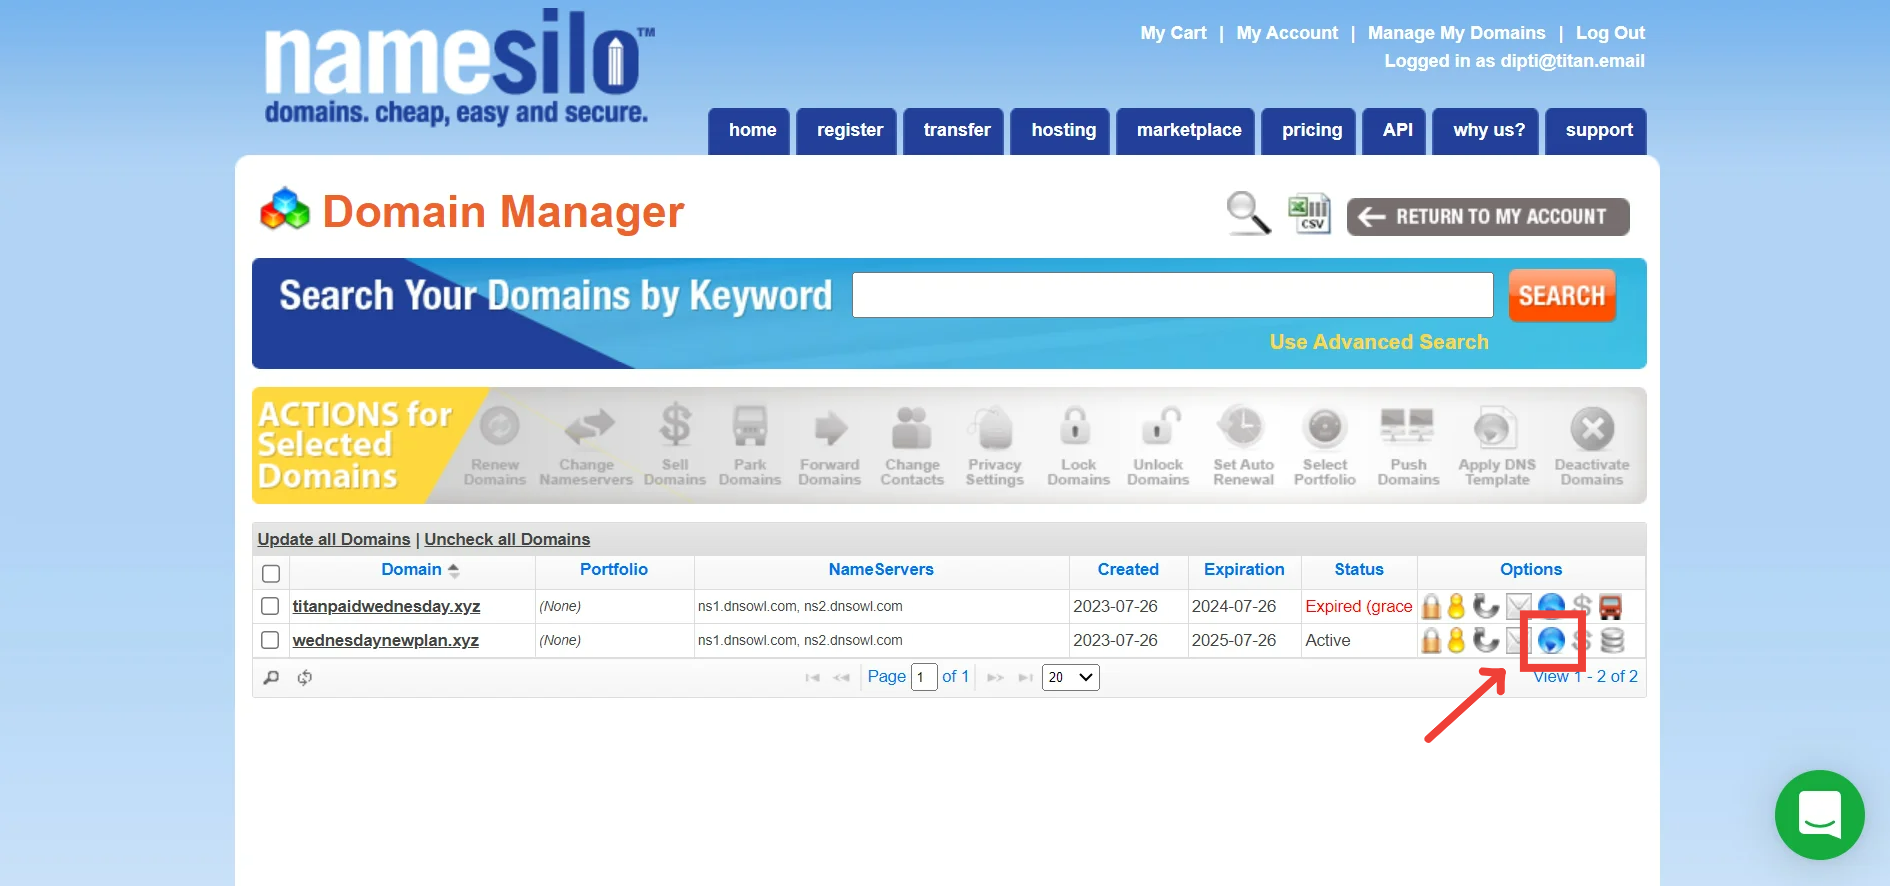
Task: Click the padlock icon for titanpaidwednesday.xyz
Action: click(x=1431, y=607)
